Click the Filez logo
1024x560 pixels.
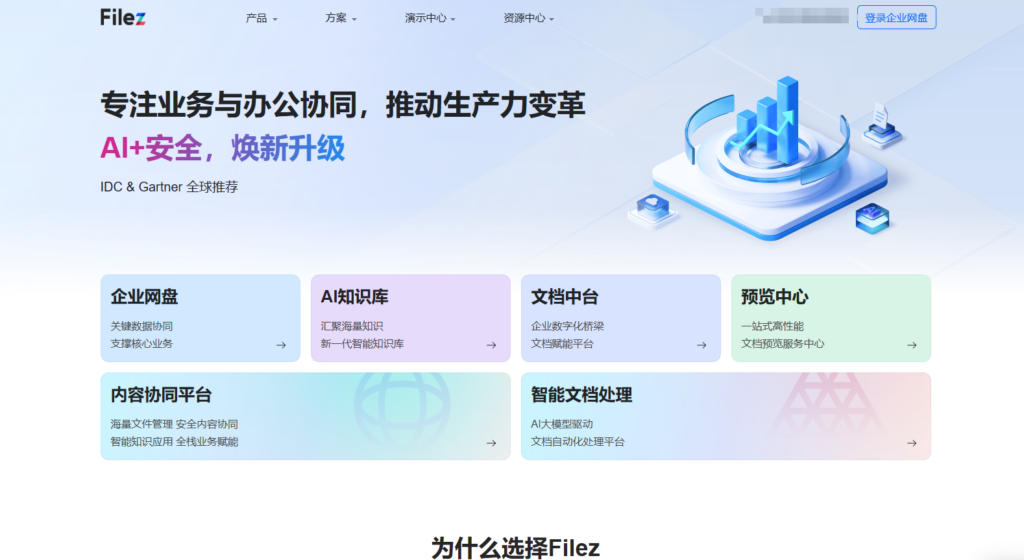[x=123, y=17]
